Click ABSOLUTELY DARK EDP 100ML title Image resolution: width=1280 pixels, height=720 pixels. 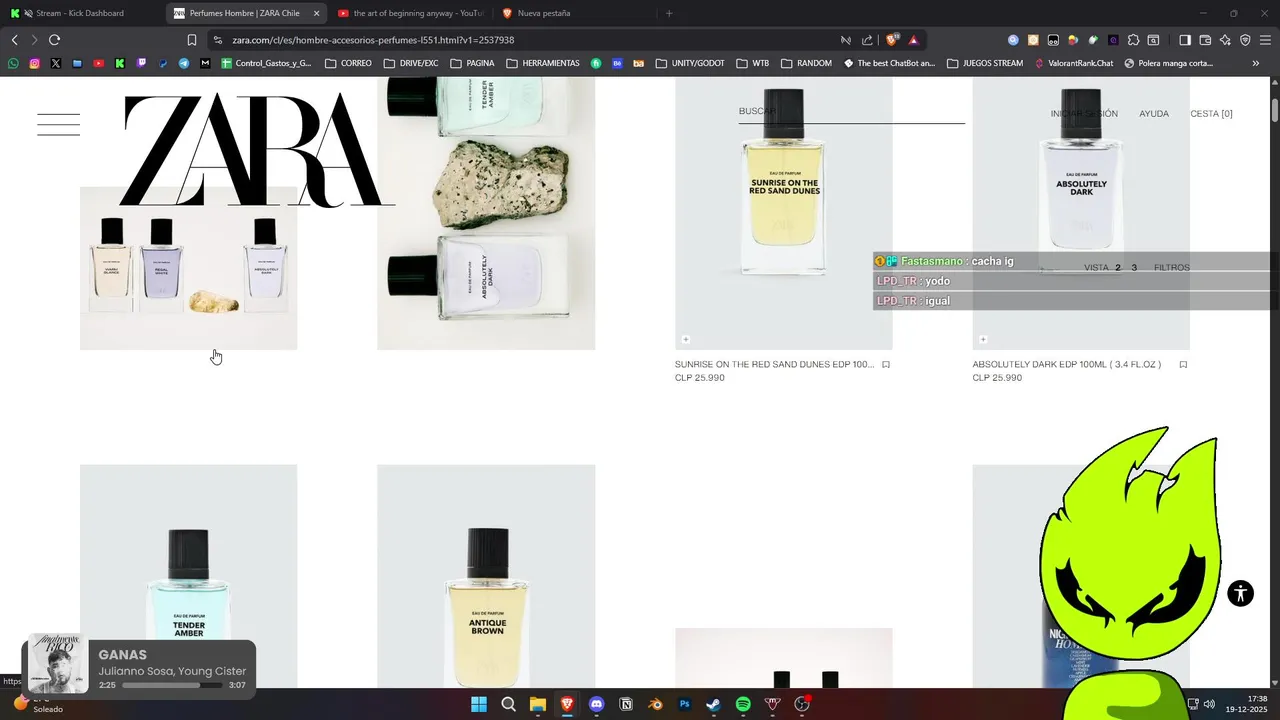(x=1066, y=365)
